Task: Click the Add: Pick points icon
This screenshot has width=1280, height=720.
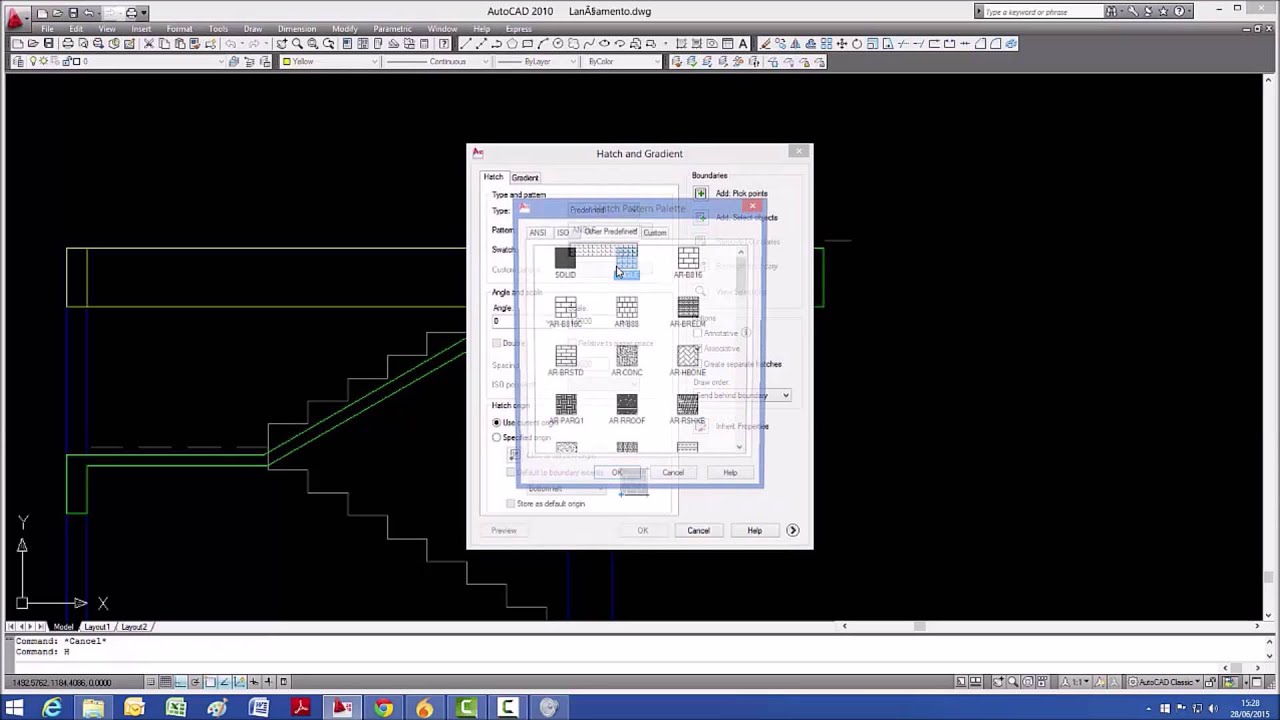Action: click(700, 193)
